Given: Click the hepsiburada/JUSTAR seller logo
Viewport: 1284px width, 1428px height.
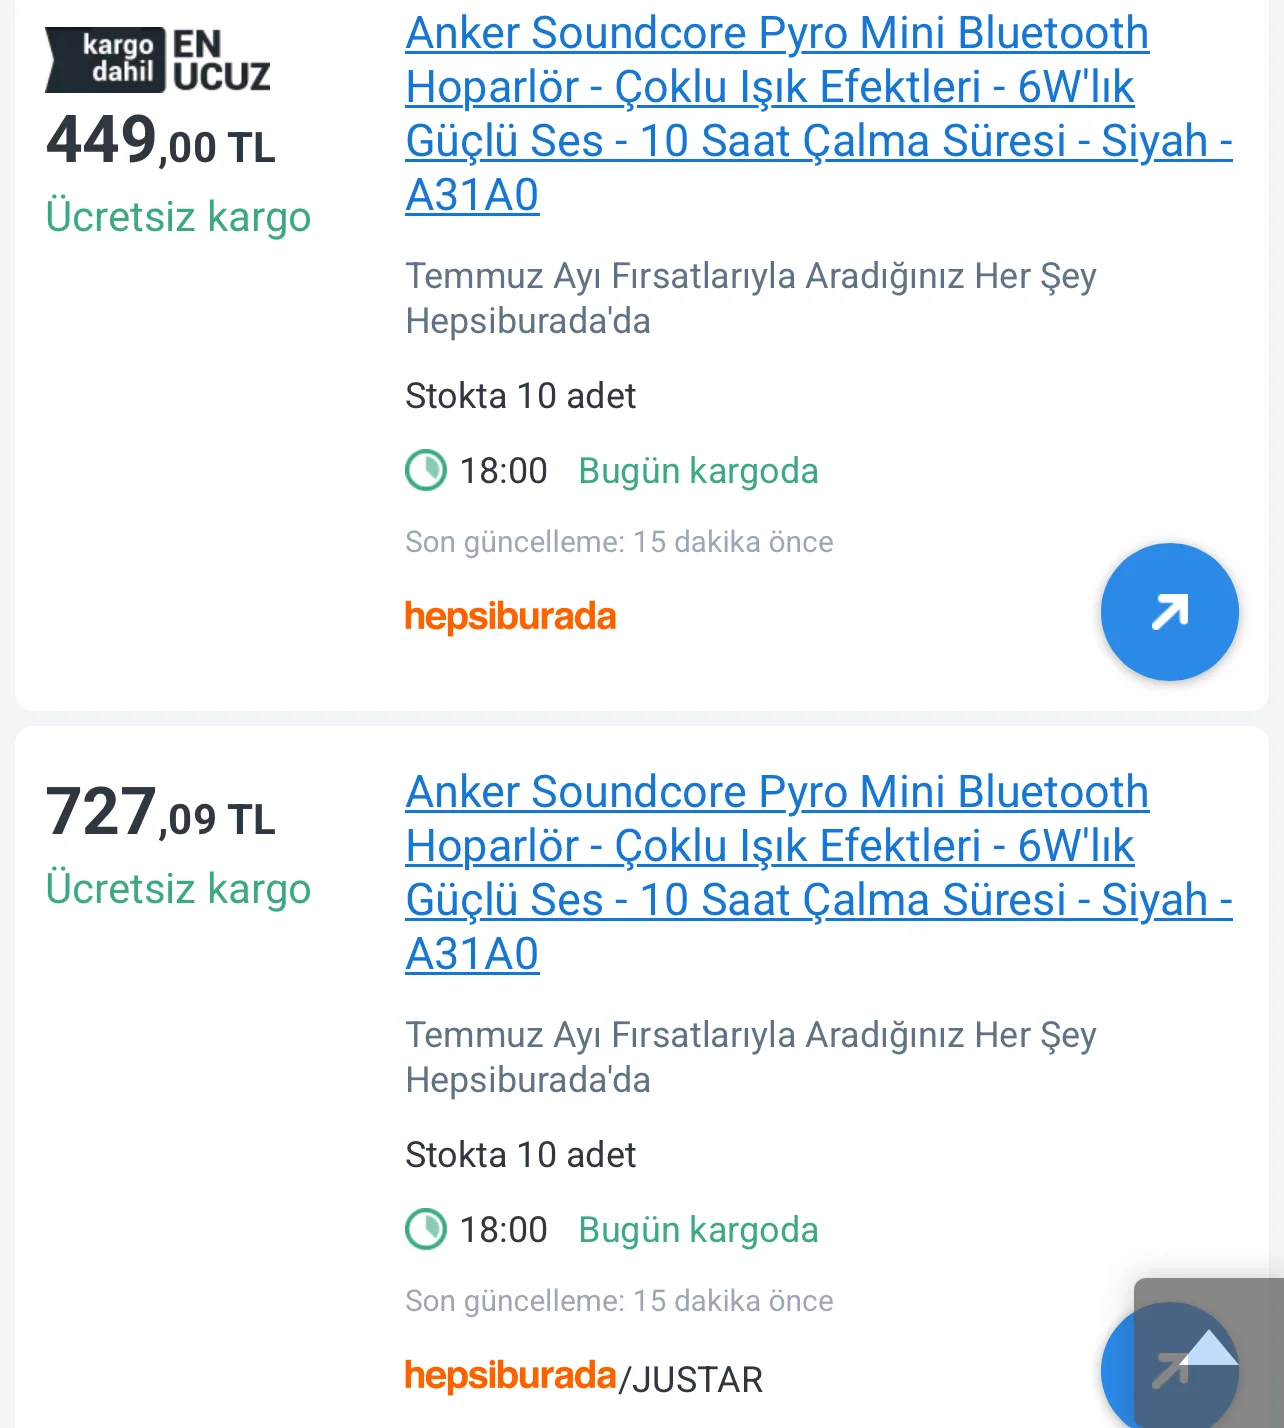Looking at the screenshot, I should point(583,1377).
